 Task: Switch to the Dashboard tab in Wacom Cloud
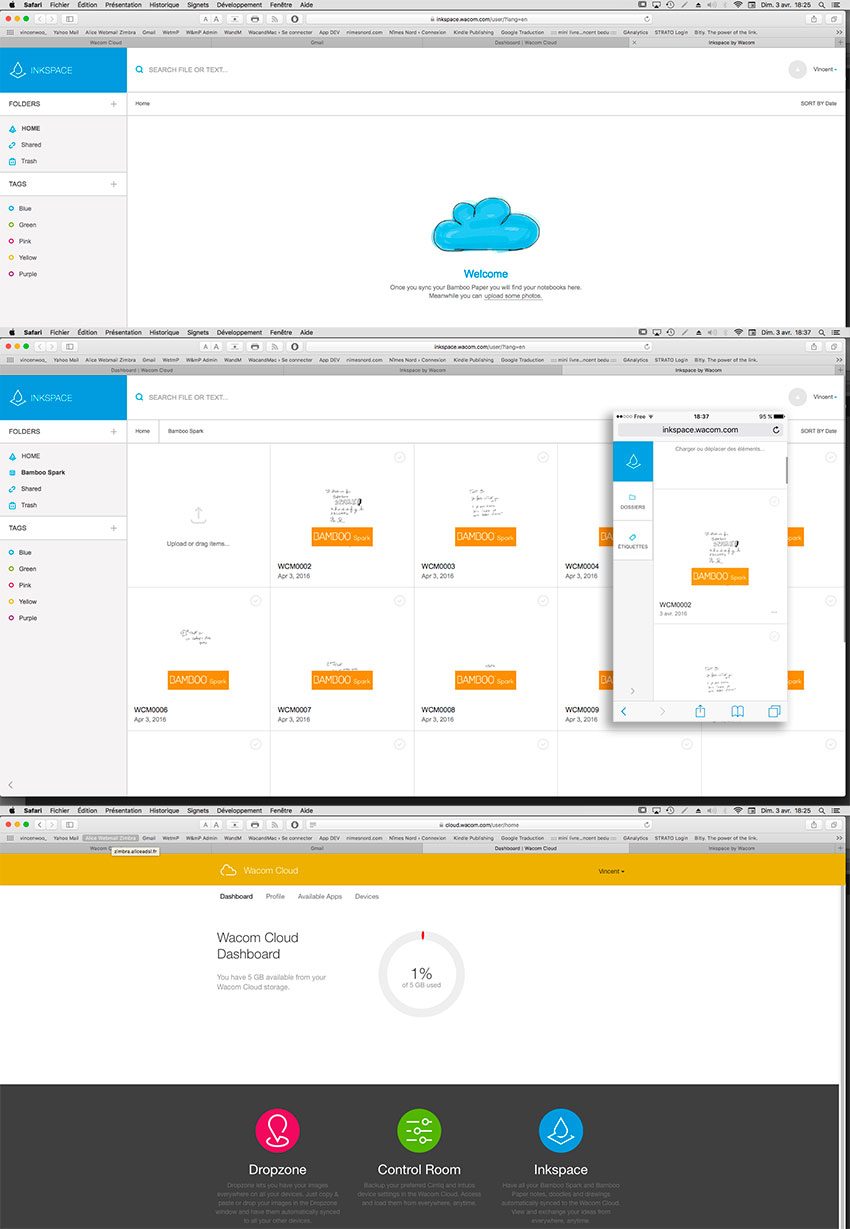tap(236, 896)
